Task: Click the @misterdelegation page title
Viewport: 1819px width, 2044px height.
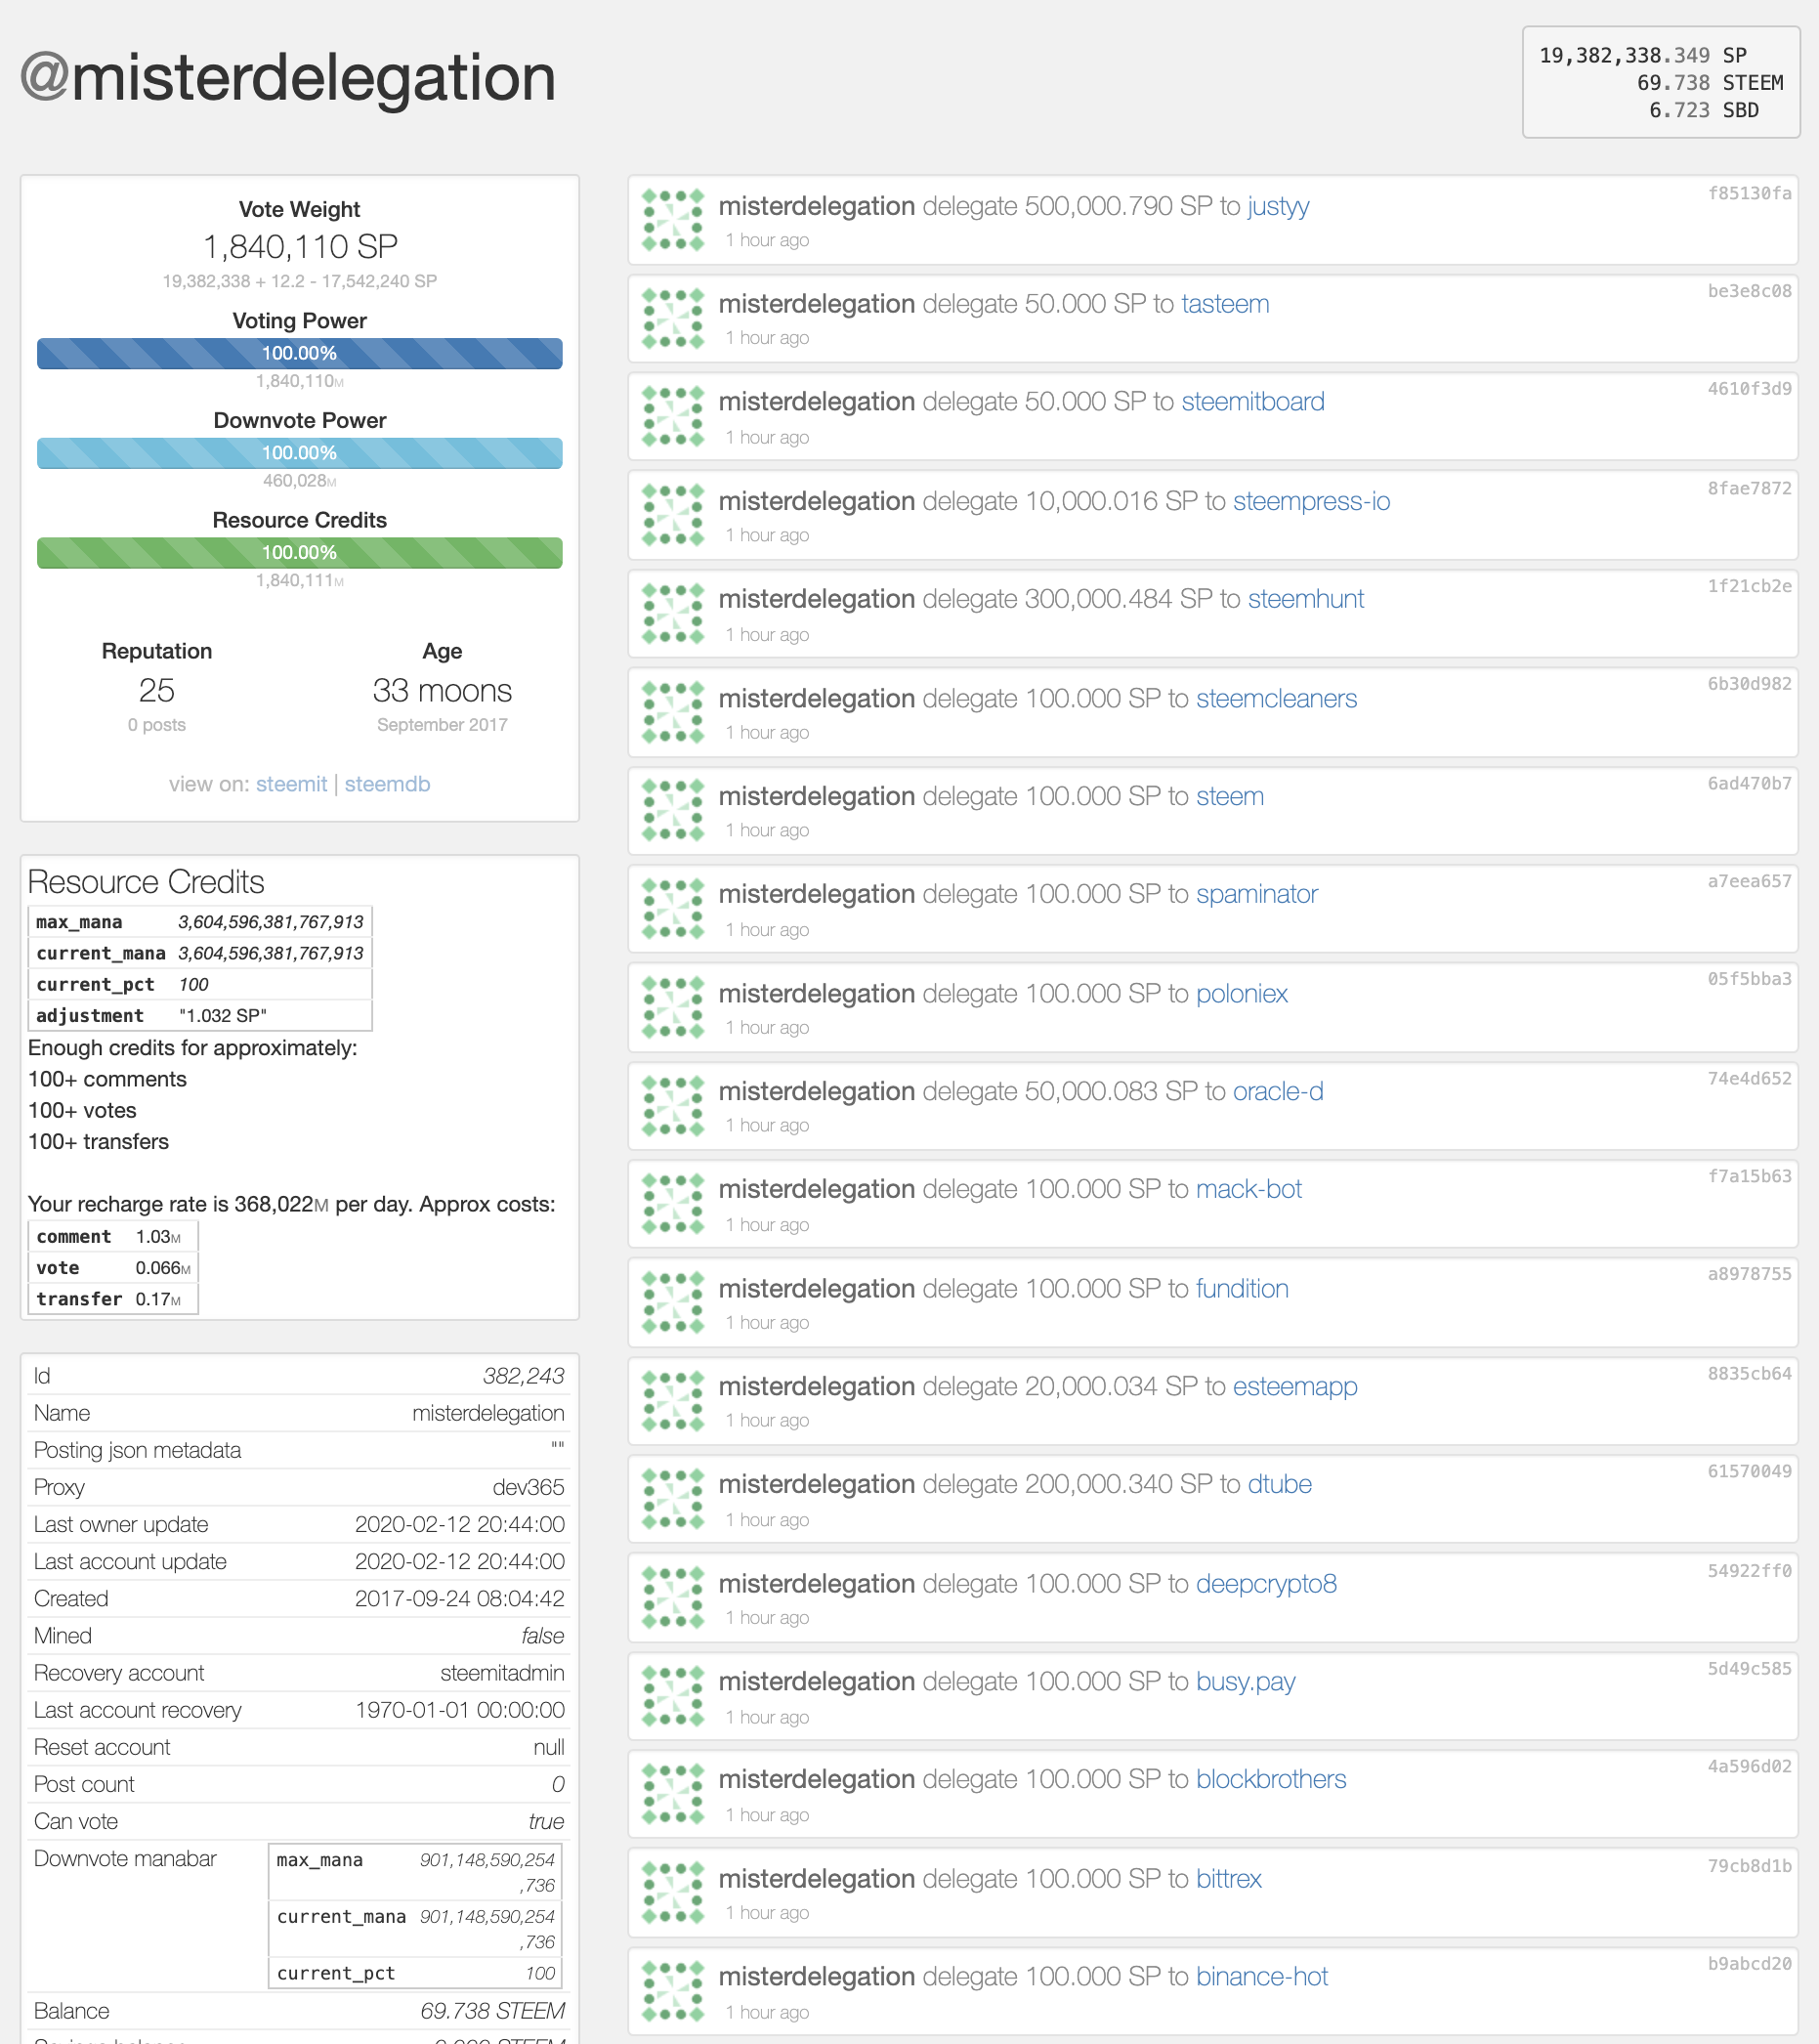Action: coord(288,78)
